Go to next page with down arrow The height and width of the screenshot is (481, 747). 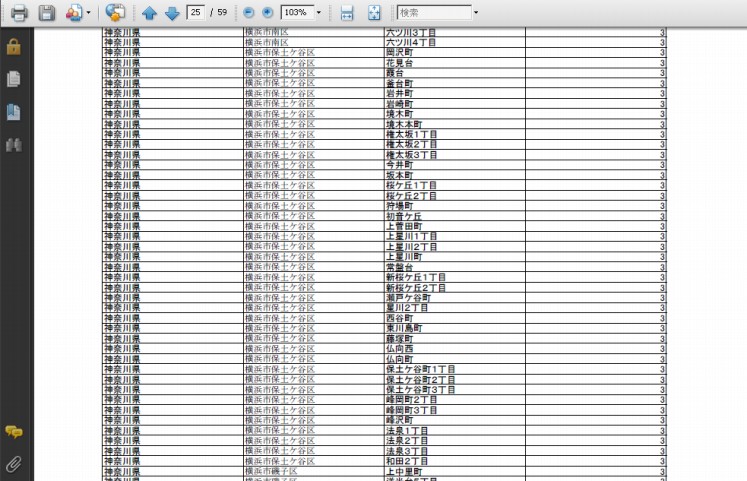(x=171, y=13)
